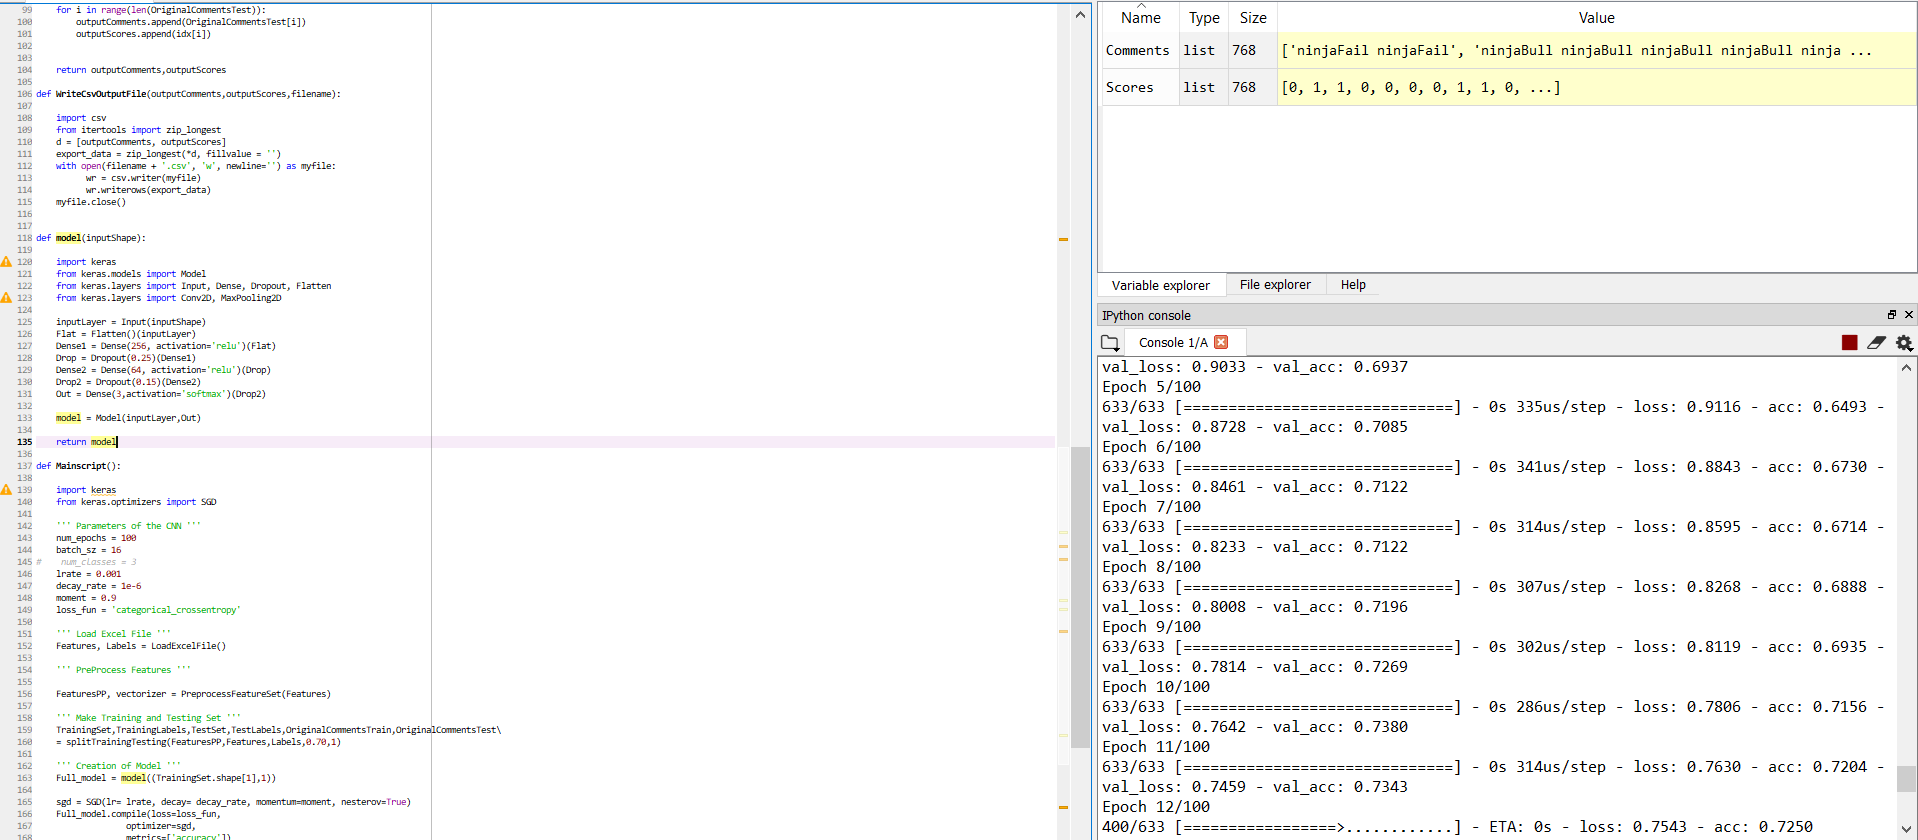
Task: Click the Comments value cell with ninjaFail text
Action: coord(1596,51)
